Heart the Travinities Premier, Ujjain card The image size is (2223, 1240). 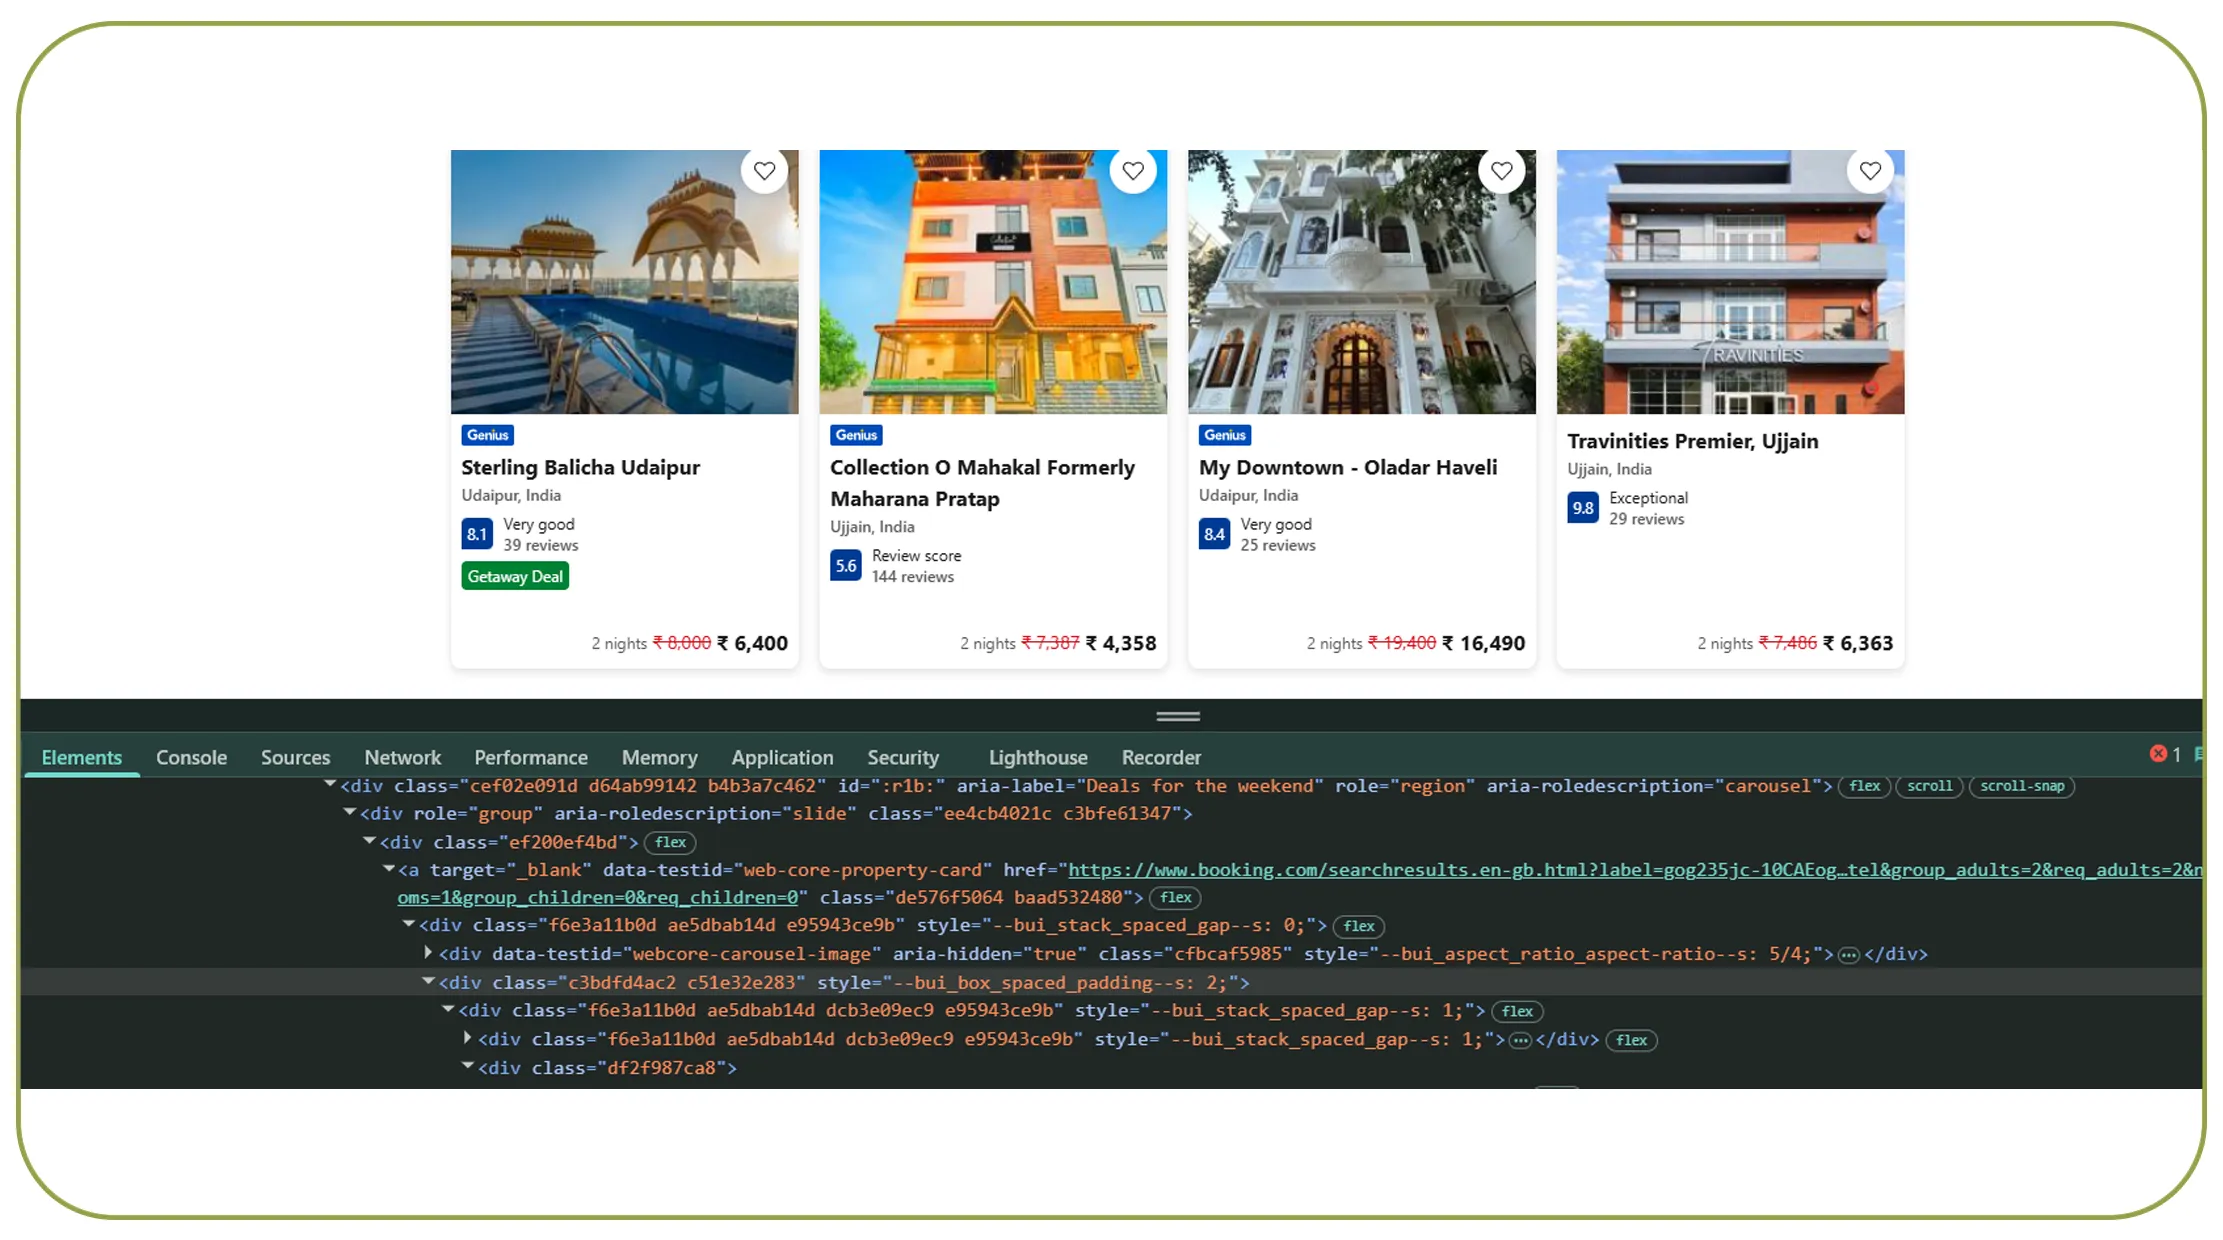click(x=1870, y=171)
